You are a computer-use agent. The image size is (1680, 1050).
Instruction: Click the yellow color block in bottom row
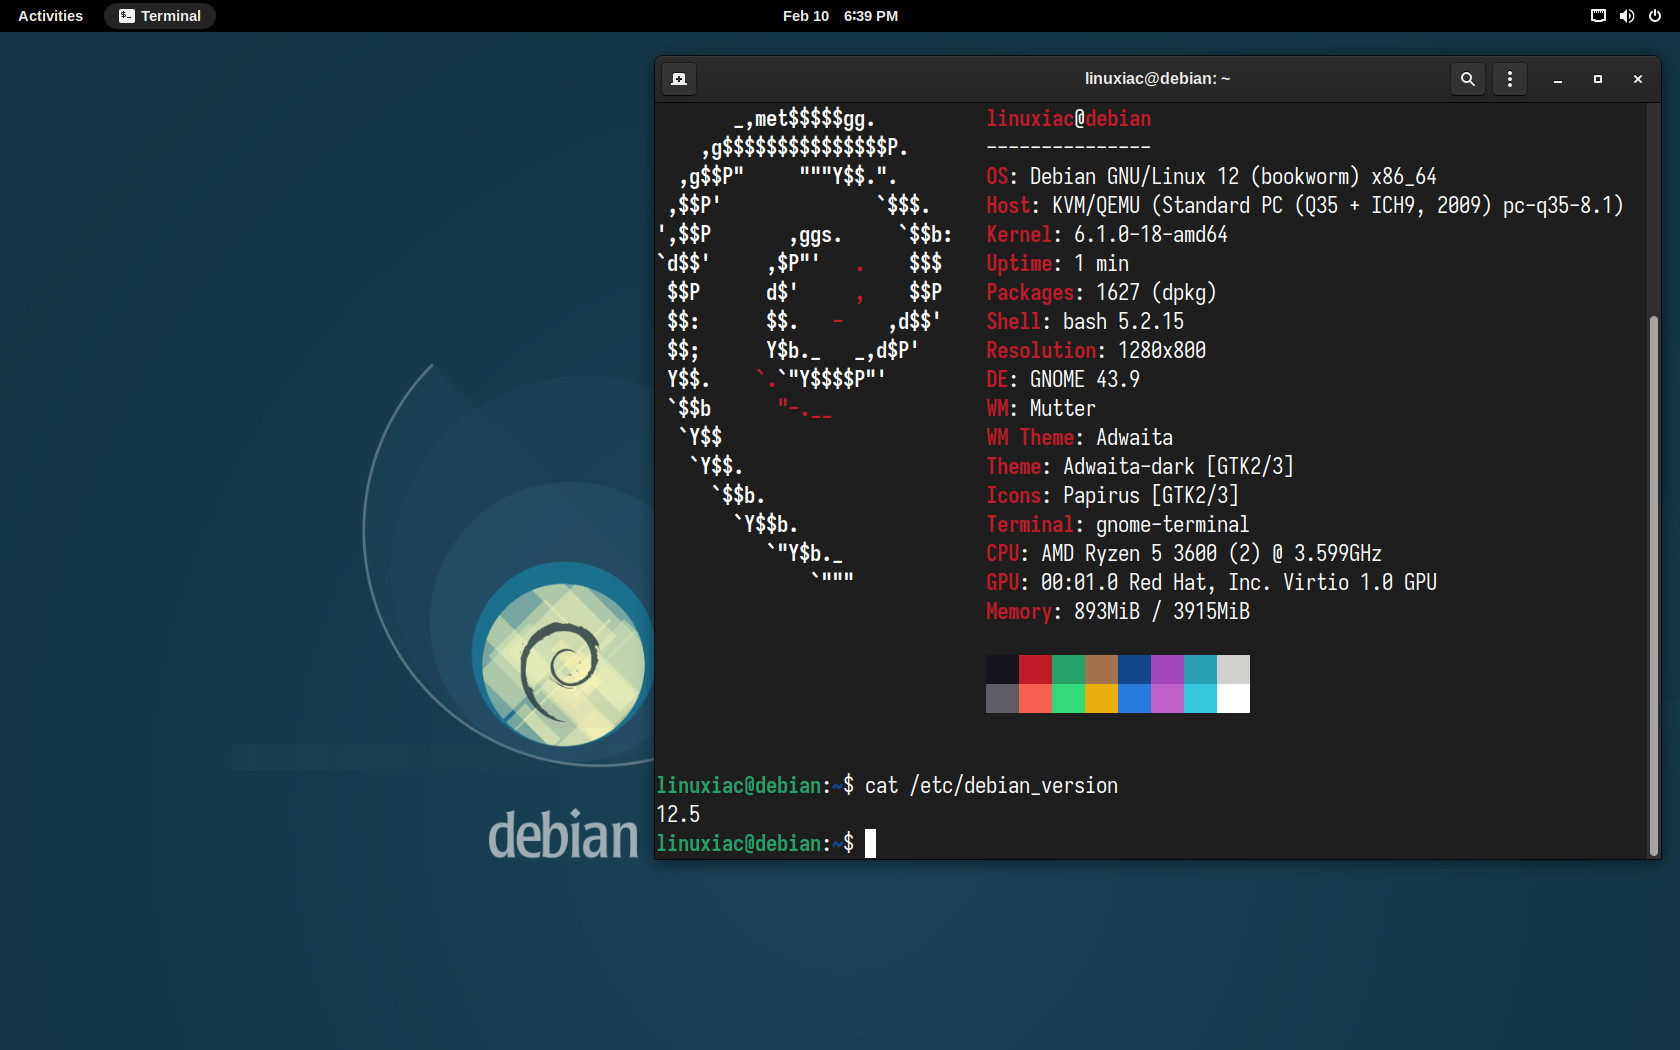click(x=1101, y=699)
